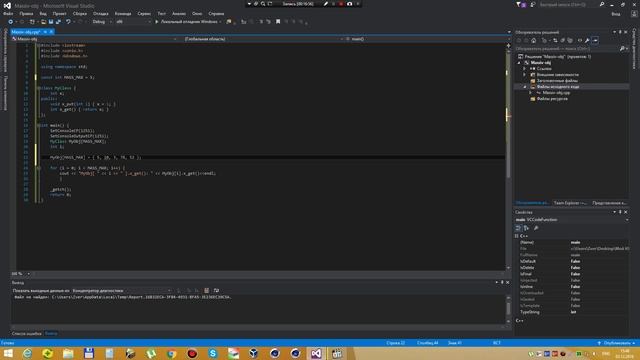Open the Properties object selector dropdown

tap(571, 220)
